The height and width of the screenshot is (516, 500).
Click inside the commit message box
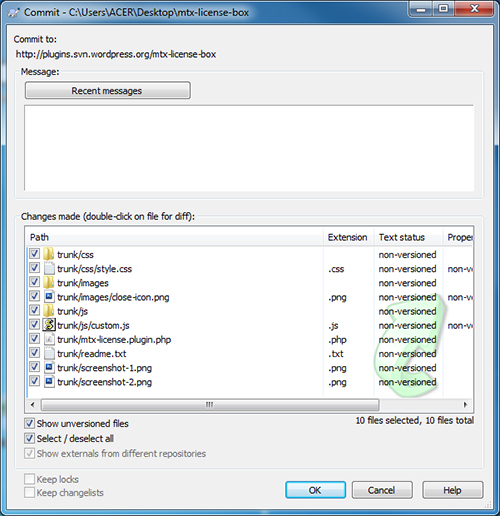tap(249, 148)
